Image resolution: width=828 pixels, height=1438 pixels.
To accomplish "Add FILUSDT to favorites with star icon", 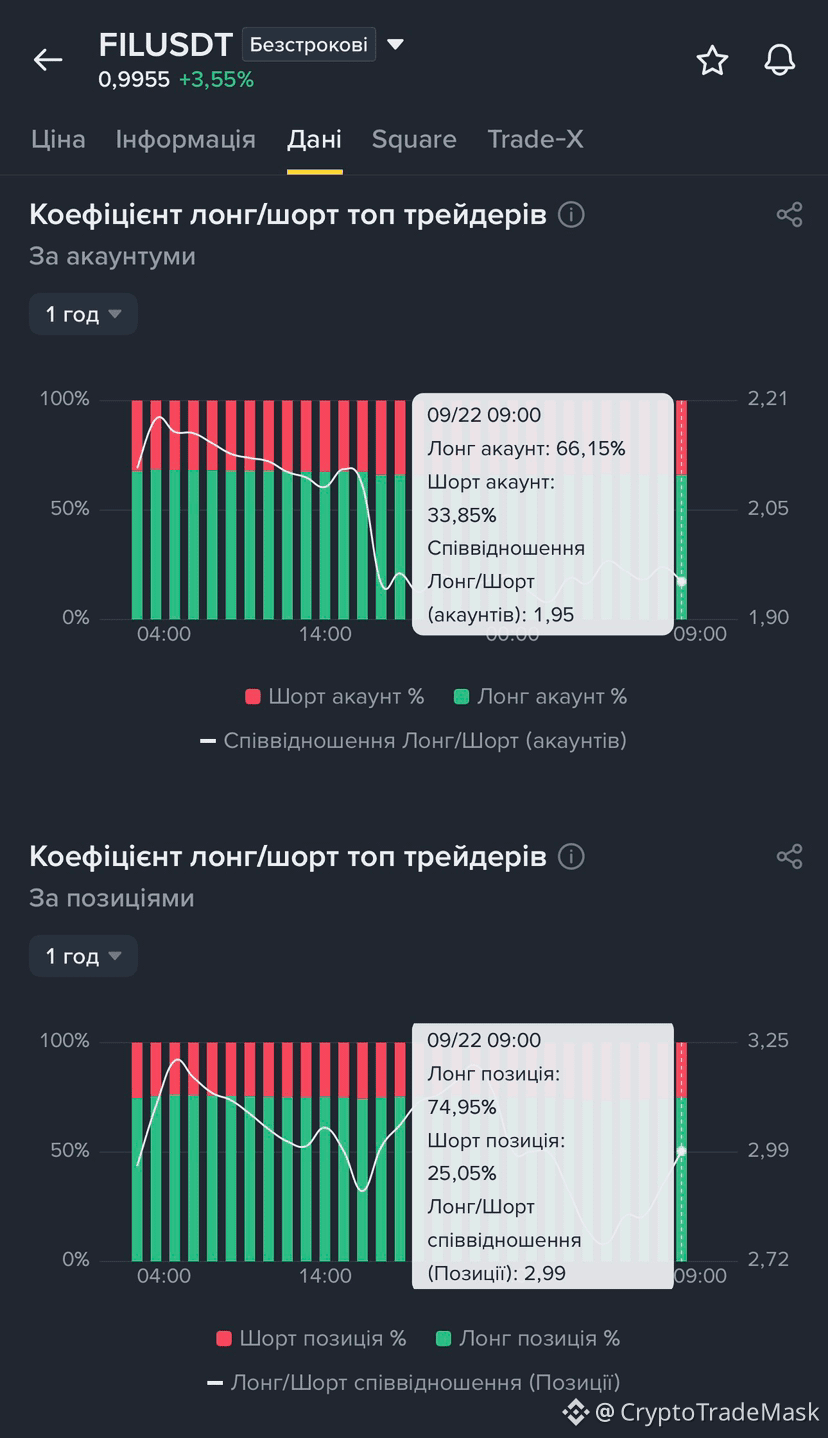I will tap(712, 60).
